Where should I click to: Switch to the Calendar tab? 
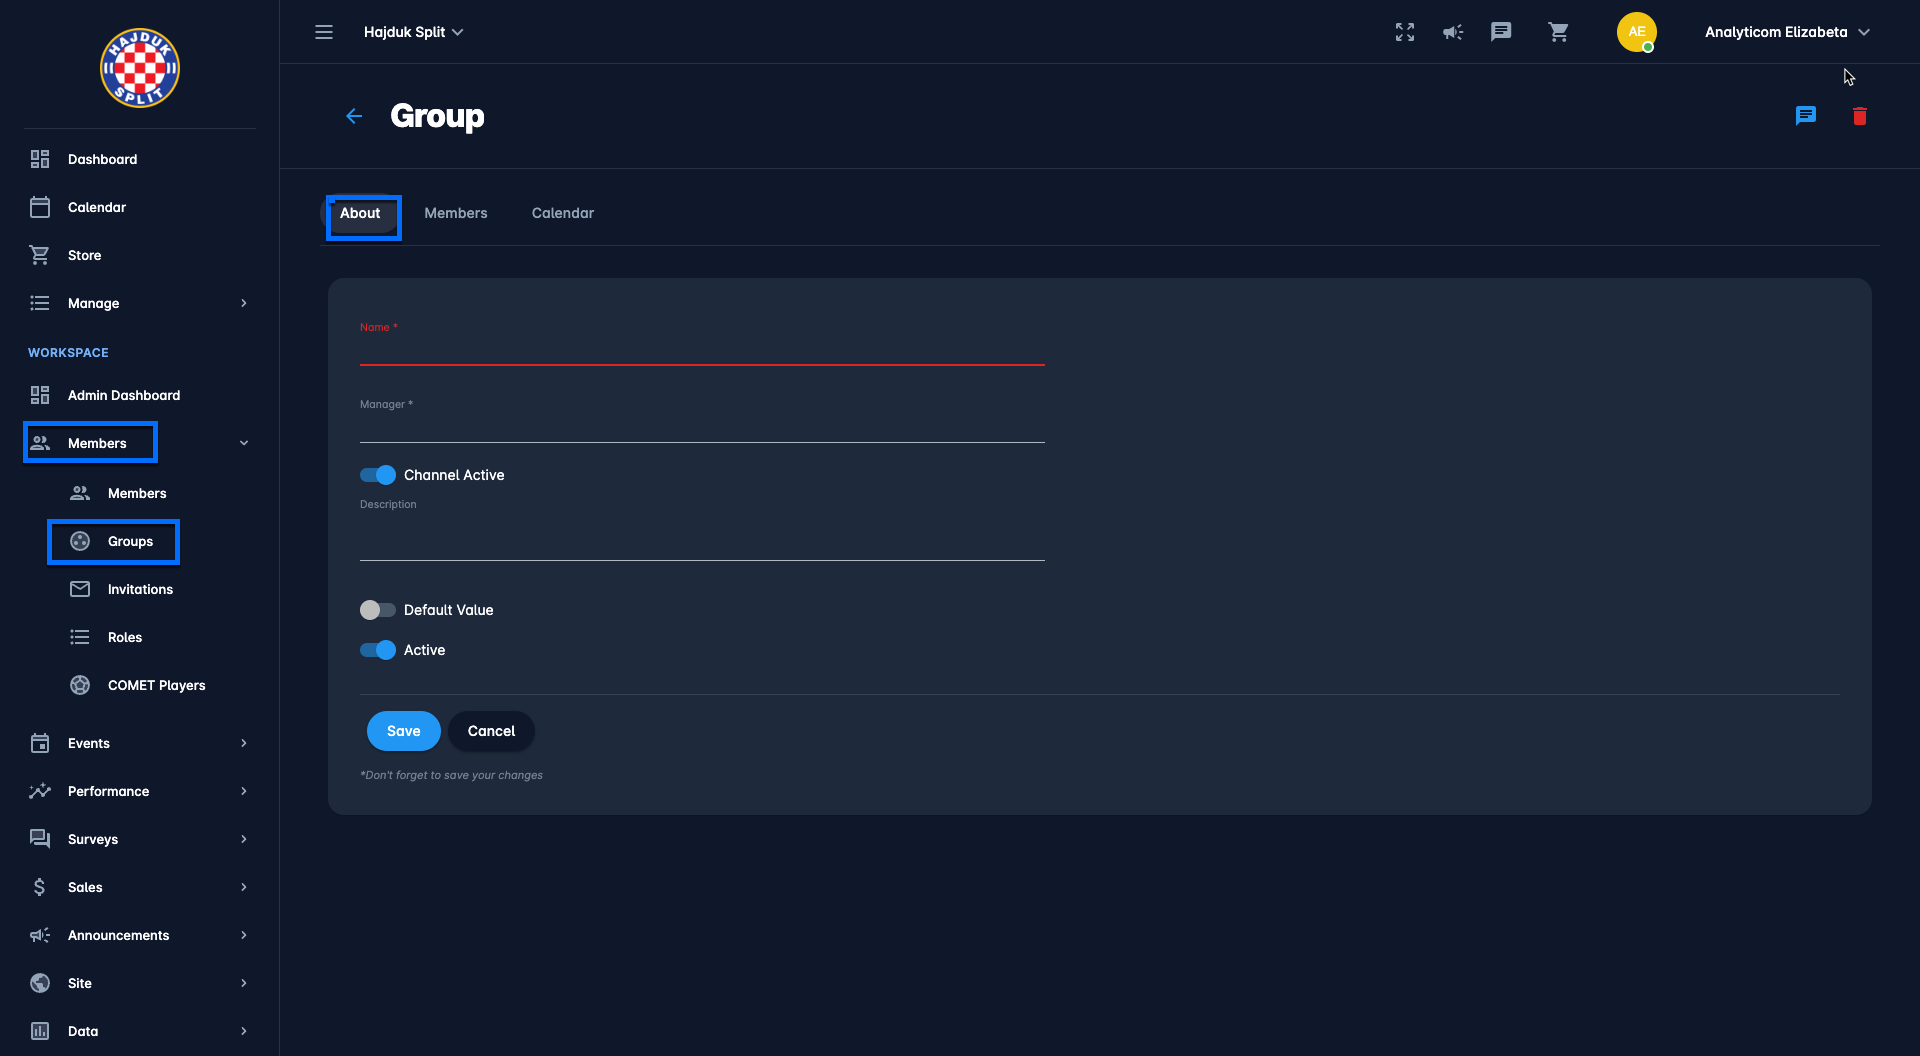[x=562, y=213]
